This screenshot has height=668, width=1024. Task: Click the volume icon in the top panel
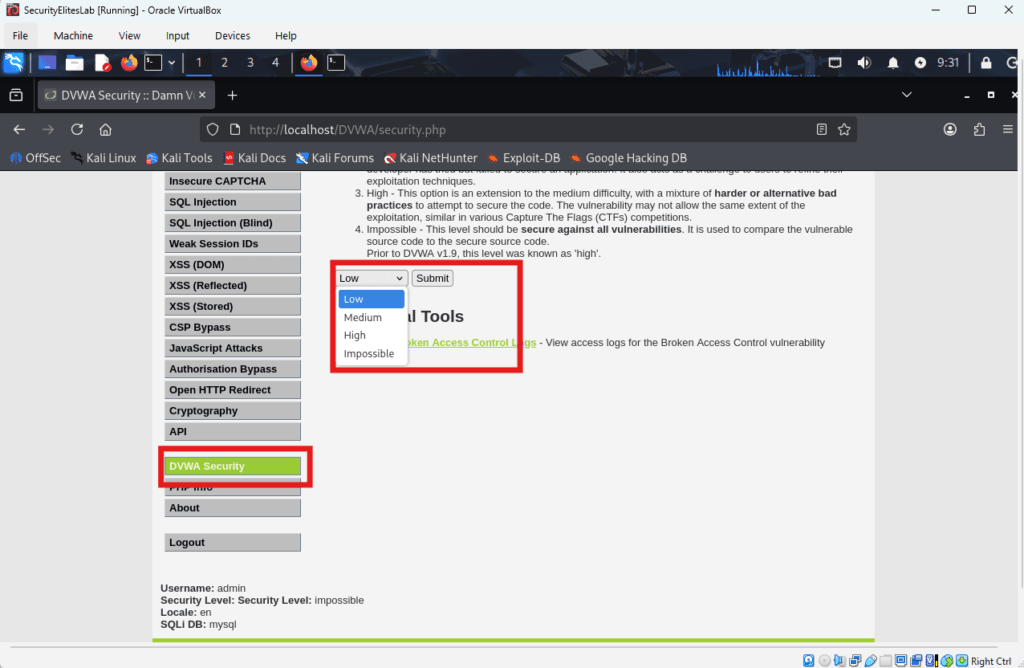pos(865,62)
